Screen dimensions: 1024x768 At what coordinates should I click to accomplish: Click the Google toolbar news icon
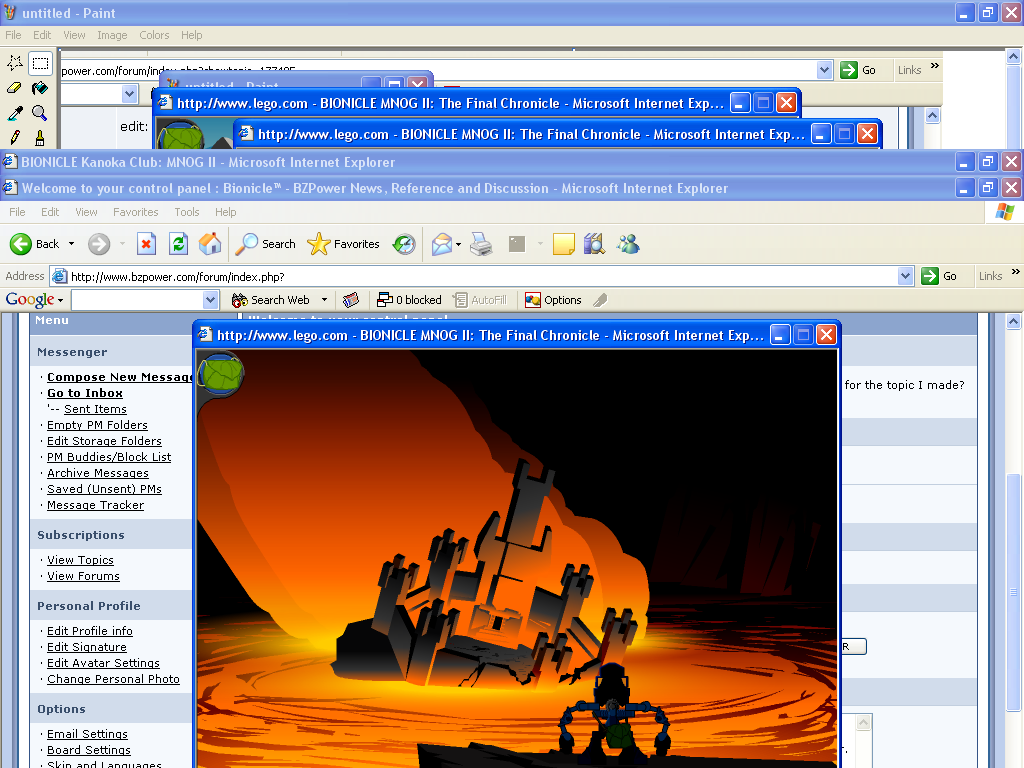point(351,300)
